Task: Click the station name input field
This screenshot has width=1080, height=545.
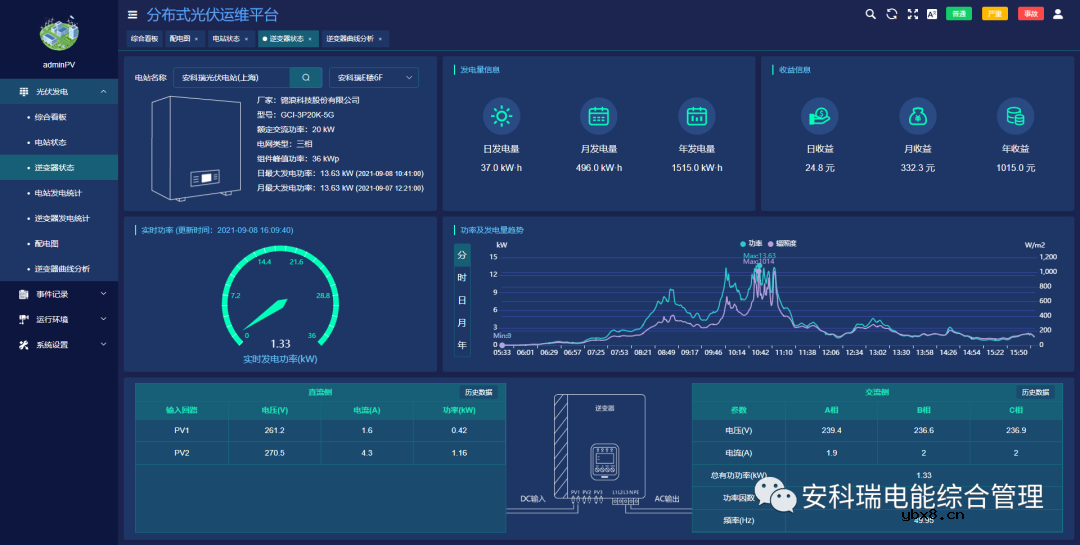Action: coord(232,77)
